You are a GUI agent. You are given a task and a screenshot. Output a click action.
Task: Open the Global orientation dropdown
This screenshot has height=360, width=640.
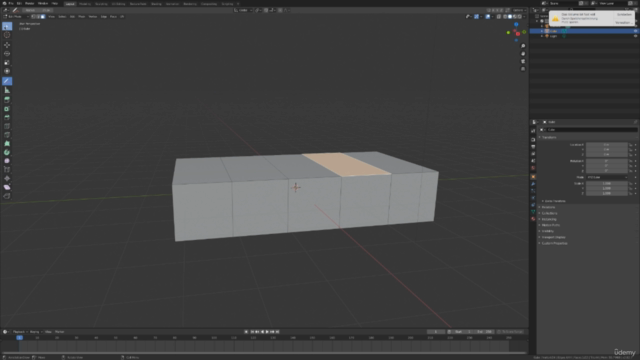(x=243, y=10)
